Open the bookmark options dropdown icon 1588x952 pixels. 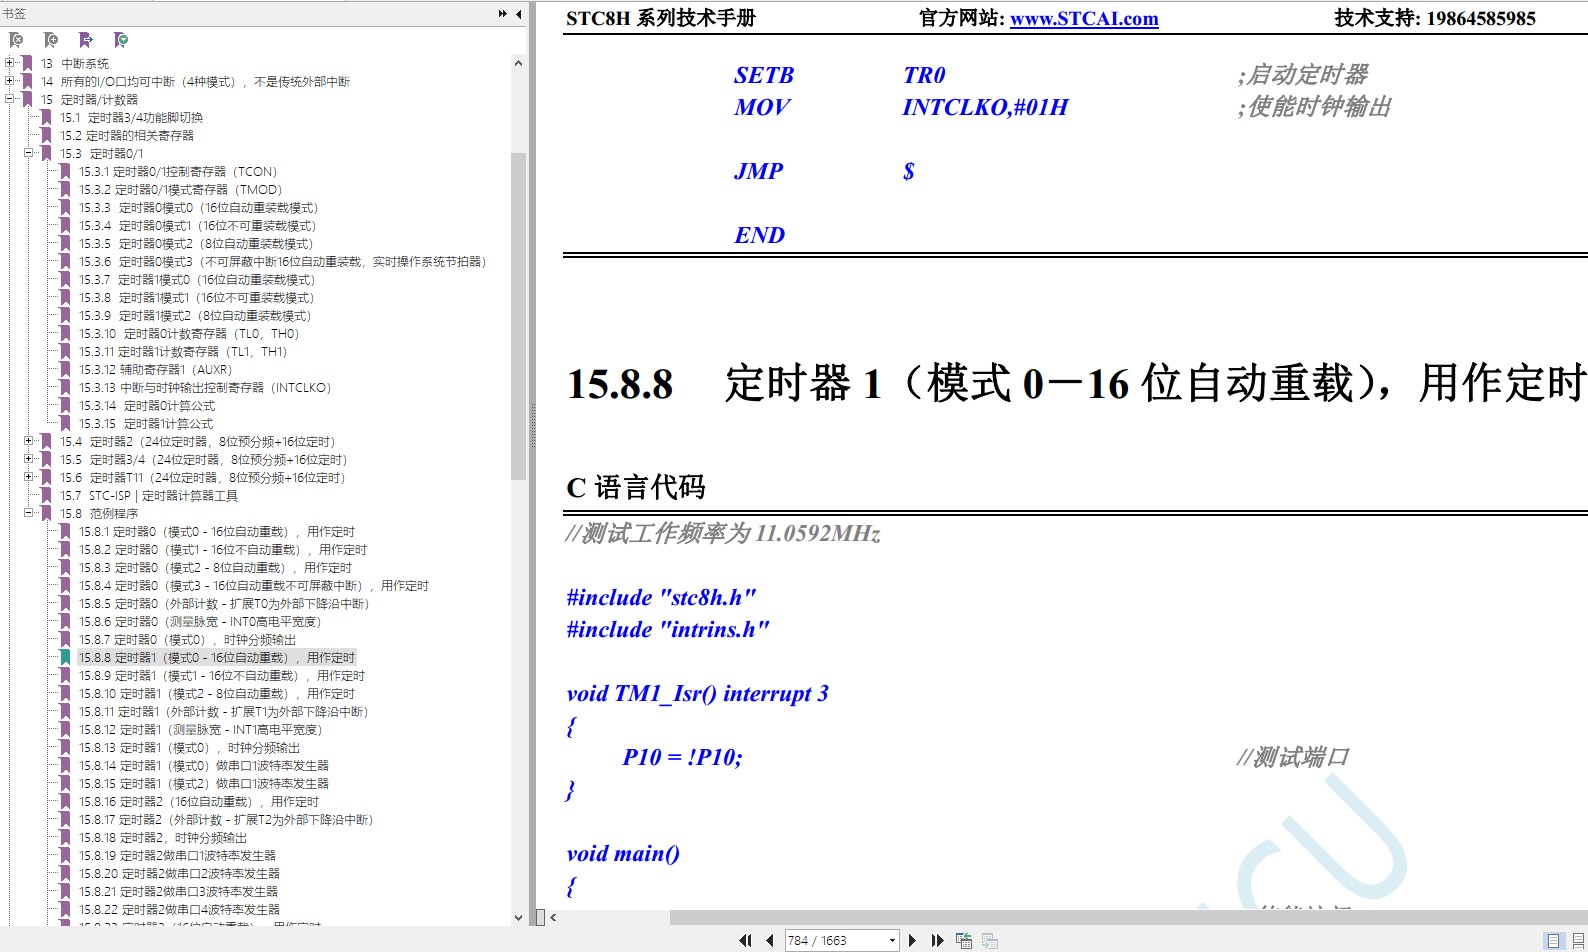point(121,40)
